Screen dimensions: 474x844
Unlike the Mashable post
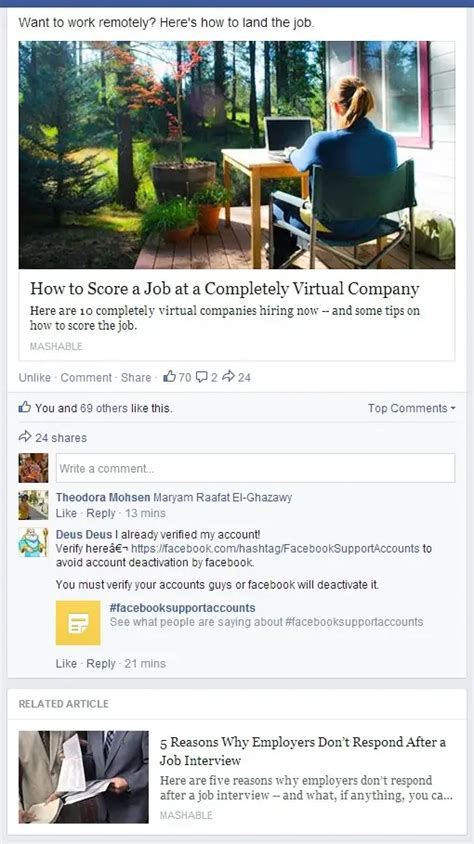[34, 377]
